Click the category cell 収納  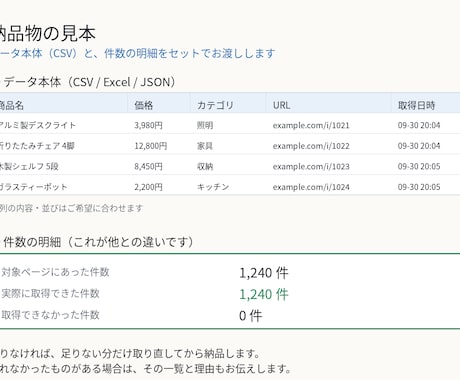[205, 166]
